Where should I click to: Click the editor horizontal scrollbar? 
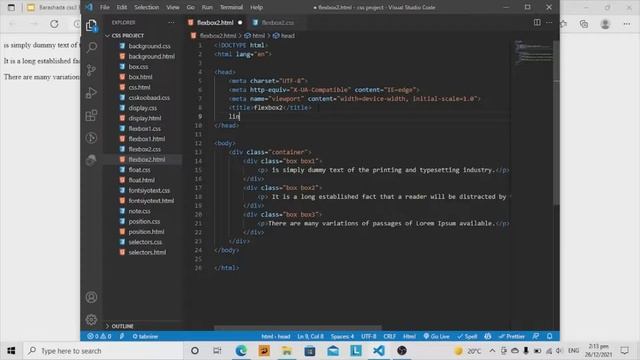tap(298, 328)
